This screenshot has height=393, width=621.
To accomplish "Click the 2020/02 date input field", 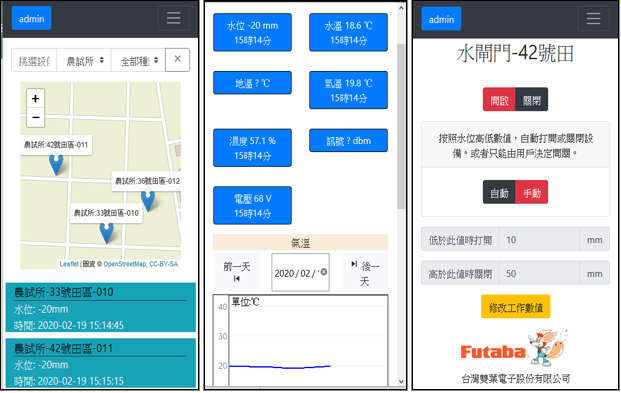I will coord(300,273).
